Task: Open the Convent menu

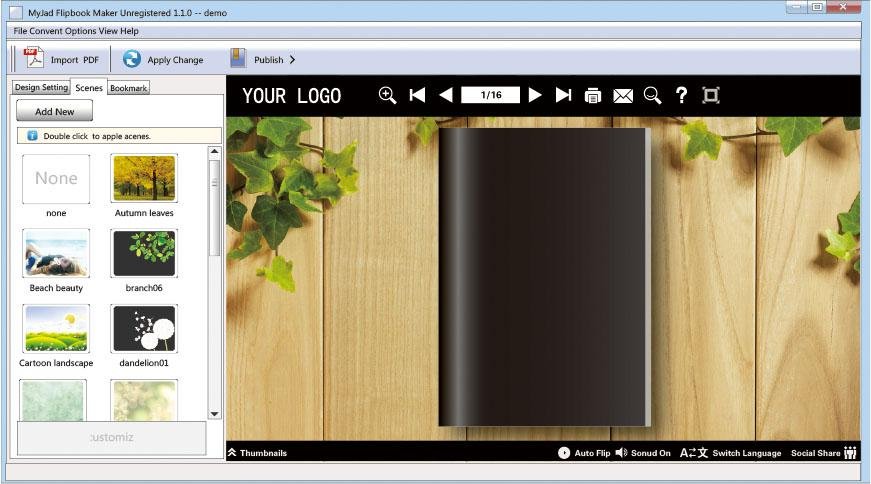Action: click(46, 31)
